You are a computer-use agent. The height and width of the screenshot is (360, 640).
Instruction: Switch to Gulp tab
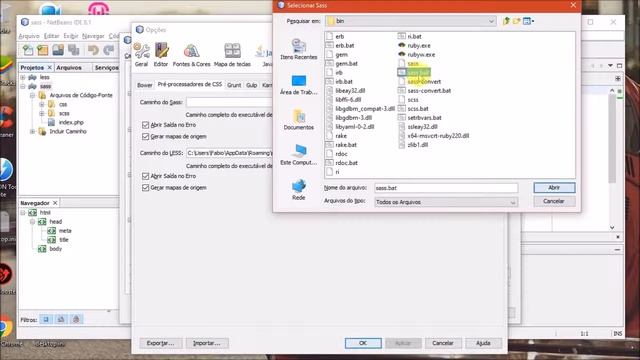click(251, 85)
